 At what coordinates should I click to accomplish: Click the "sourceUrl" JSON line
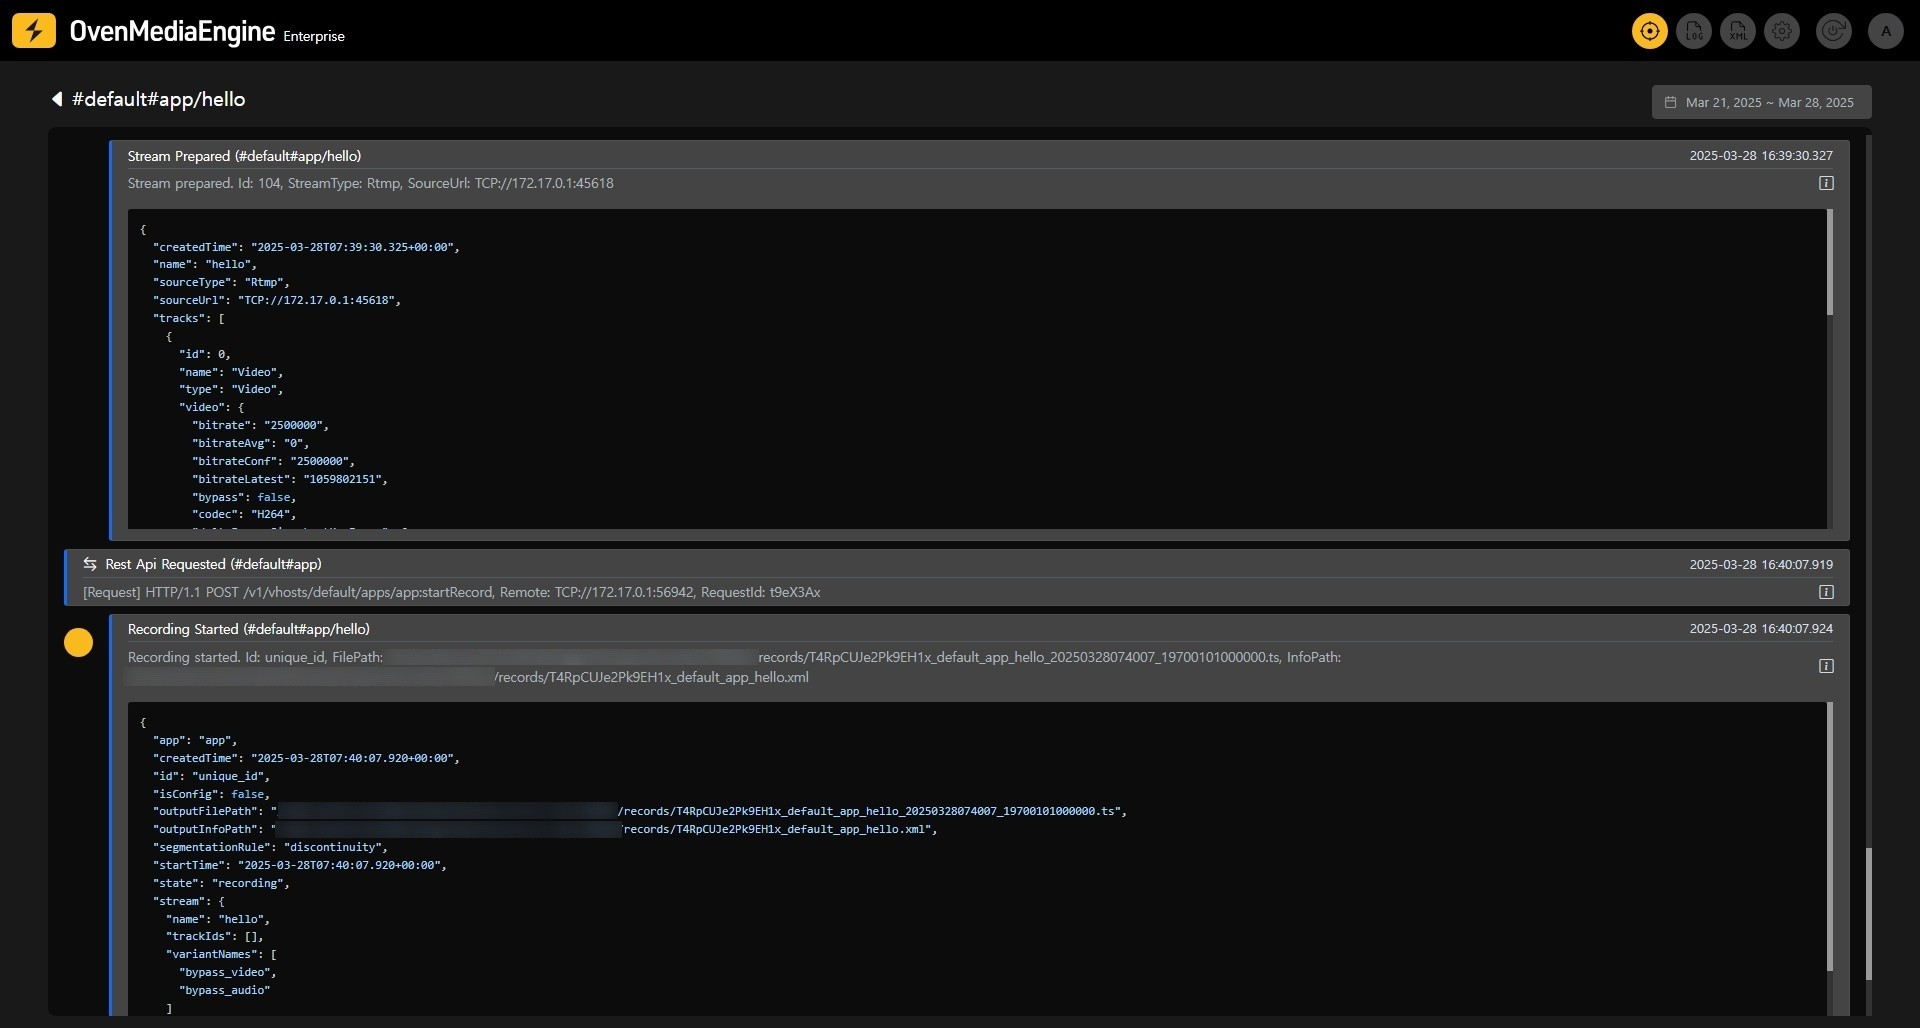coord(276,300)
